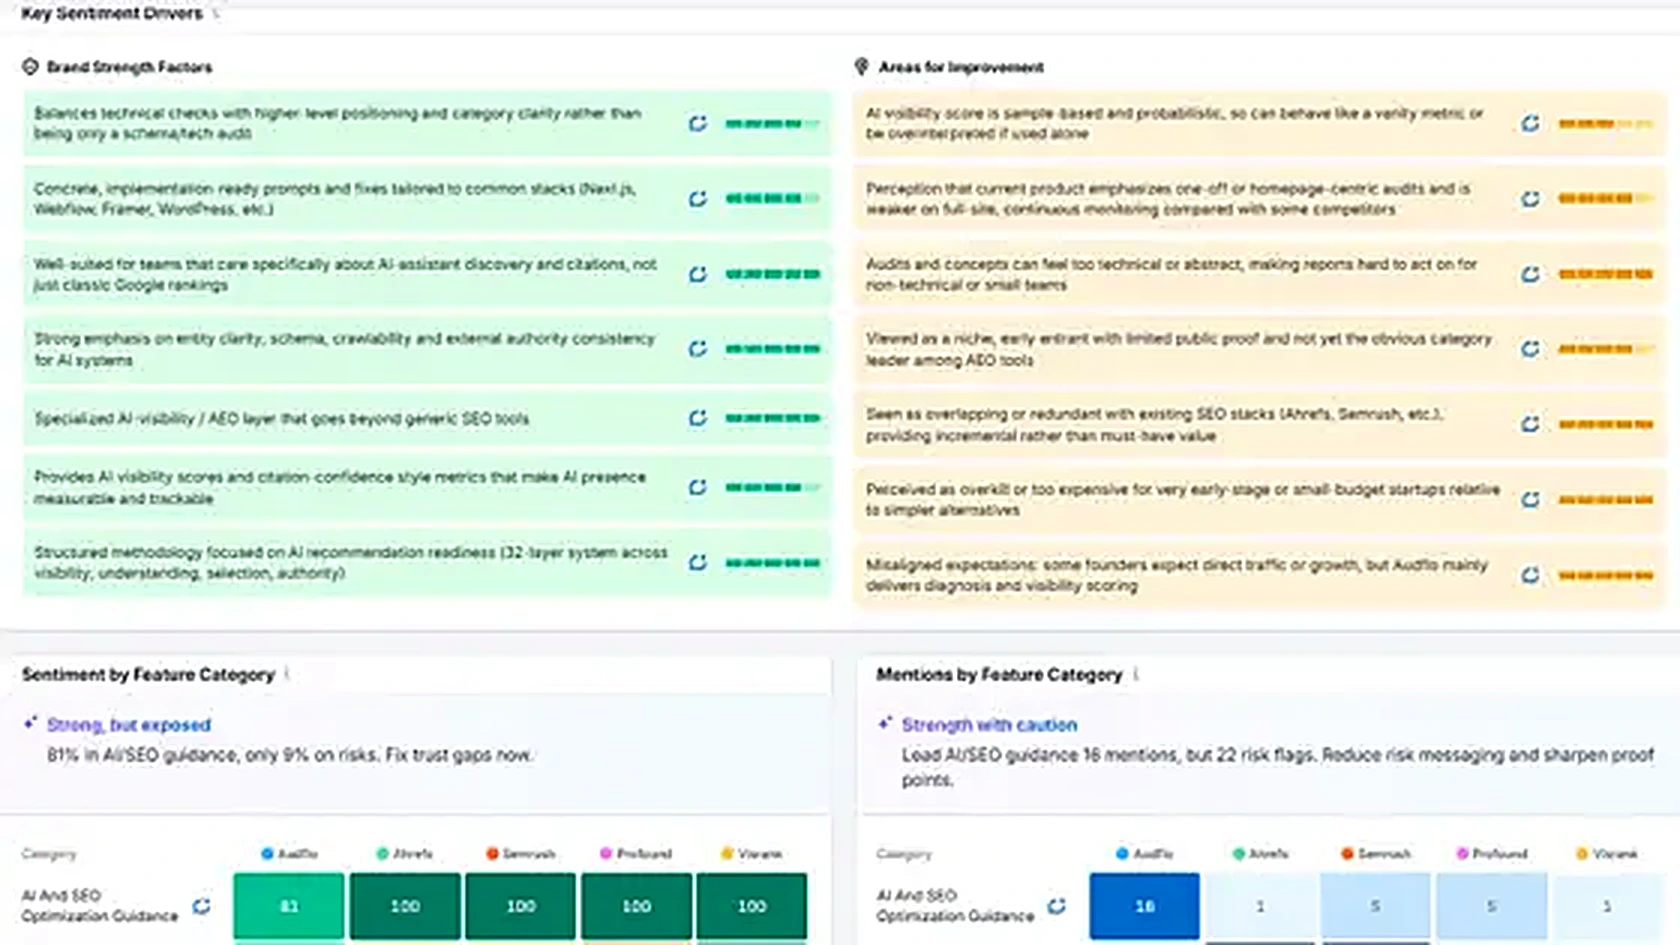This screenshot has width=1680, height=945.
Task: Click the Brand Strength Factors heading icon
Action: click(30, 67)
